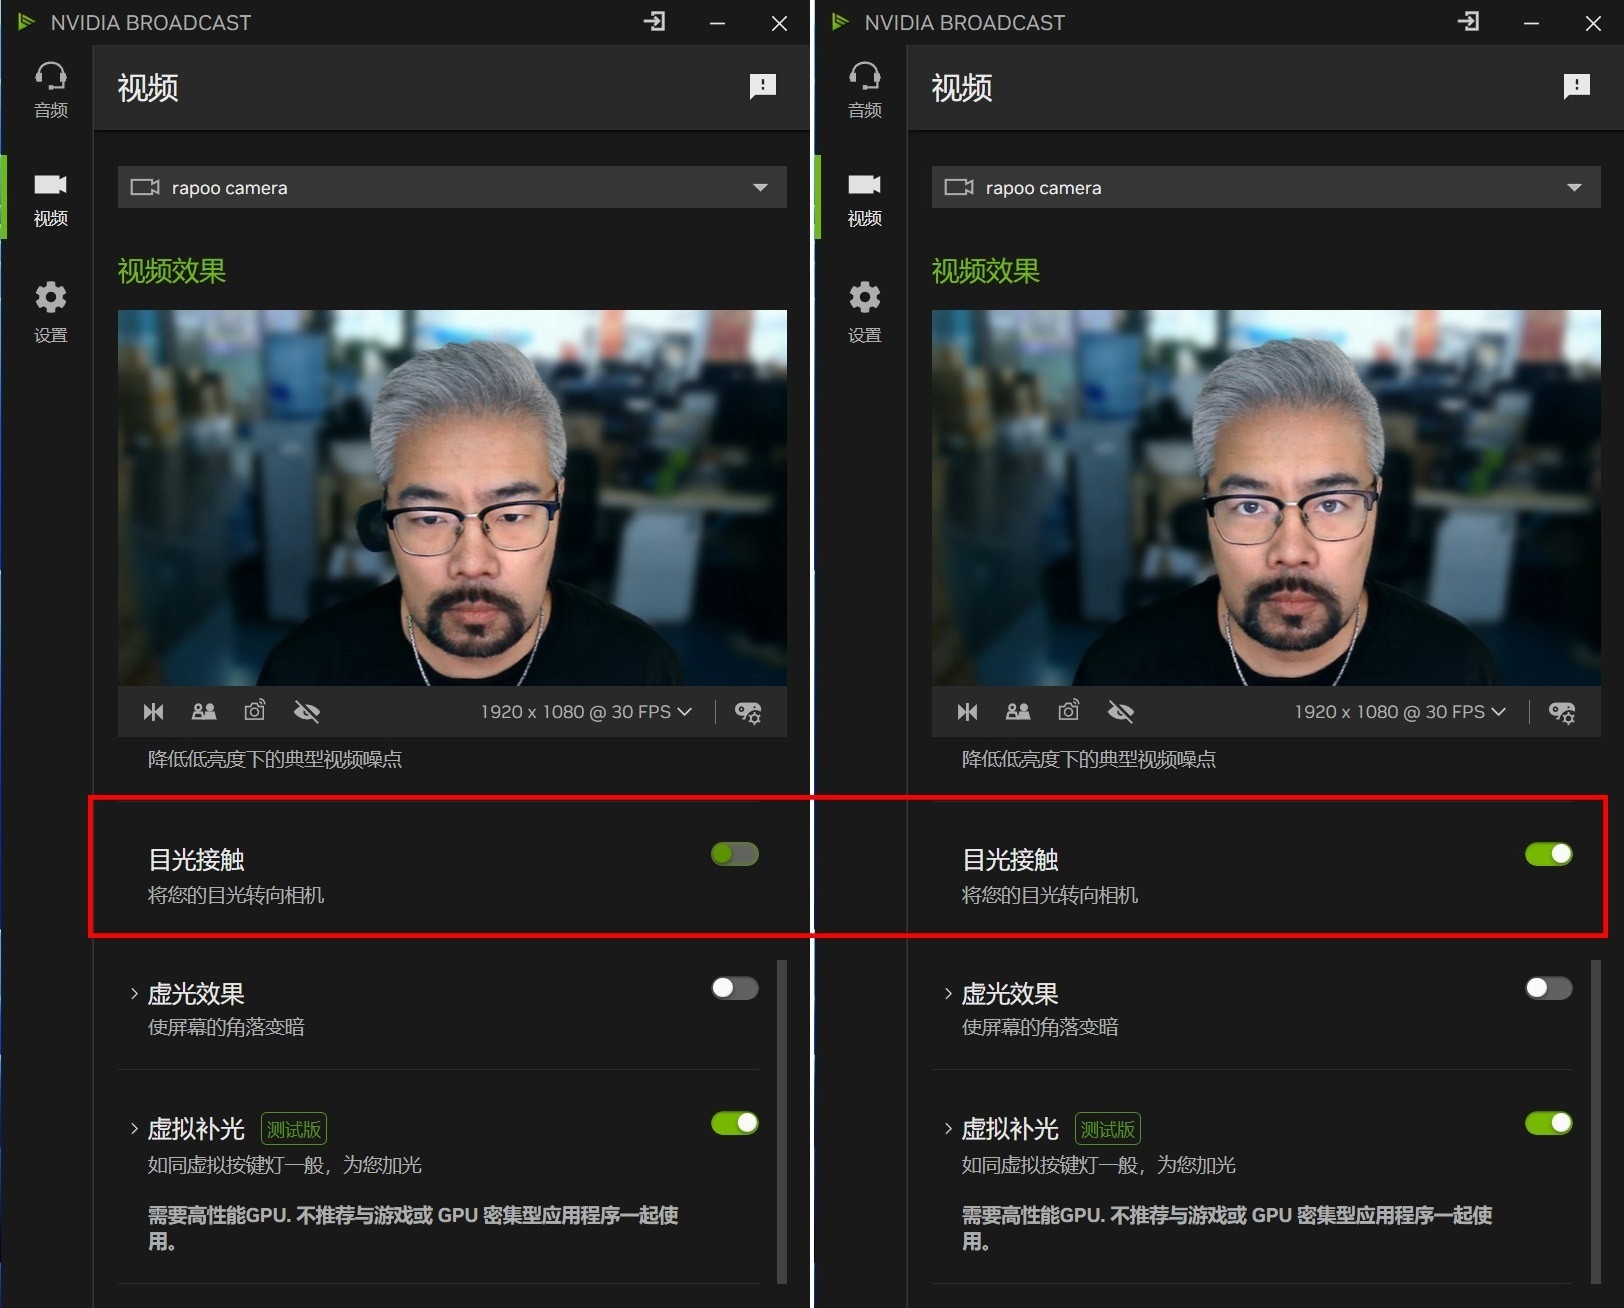Open the 1920 x 1080 resolution dropdown in right window
This screenshot has width=1624, height=1308.
[x=1399, y=712]
